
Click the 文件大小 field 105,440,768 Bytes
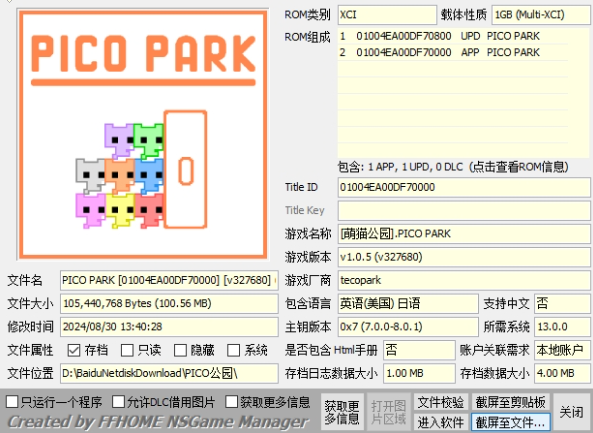169,304
